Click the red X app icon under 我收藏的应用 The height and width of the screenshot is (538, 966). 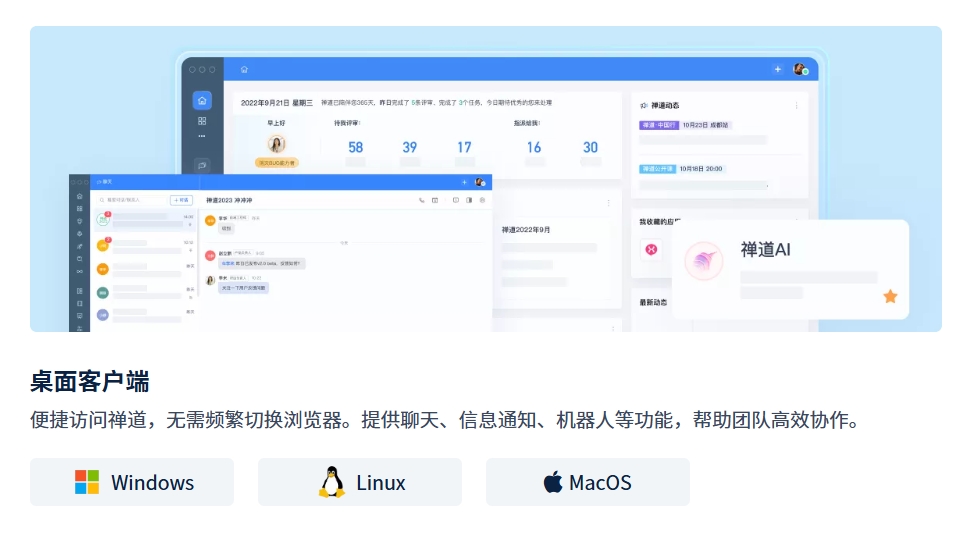pos(651,249)
